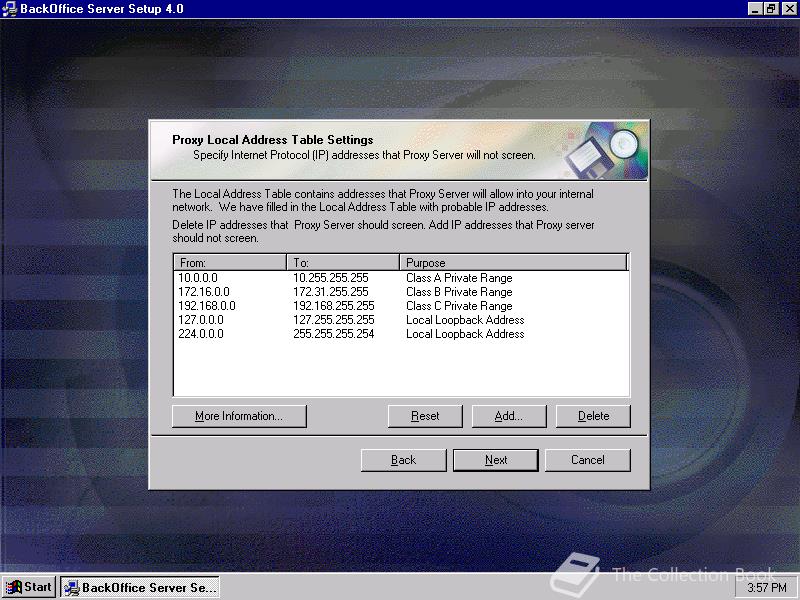The height and width of the screenshot is (600, 800).
Task: Sort by the Purpose column header
Action: pos(513,262)
